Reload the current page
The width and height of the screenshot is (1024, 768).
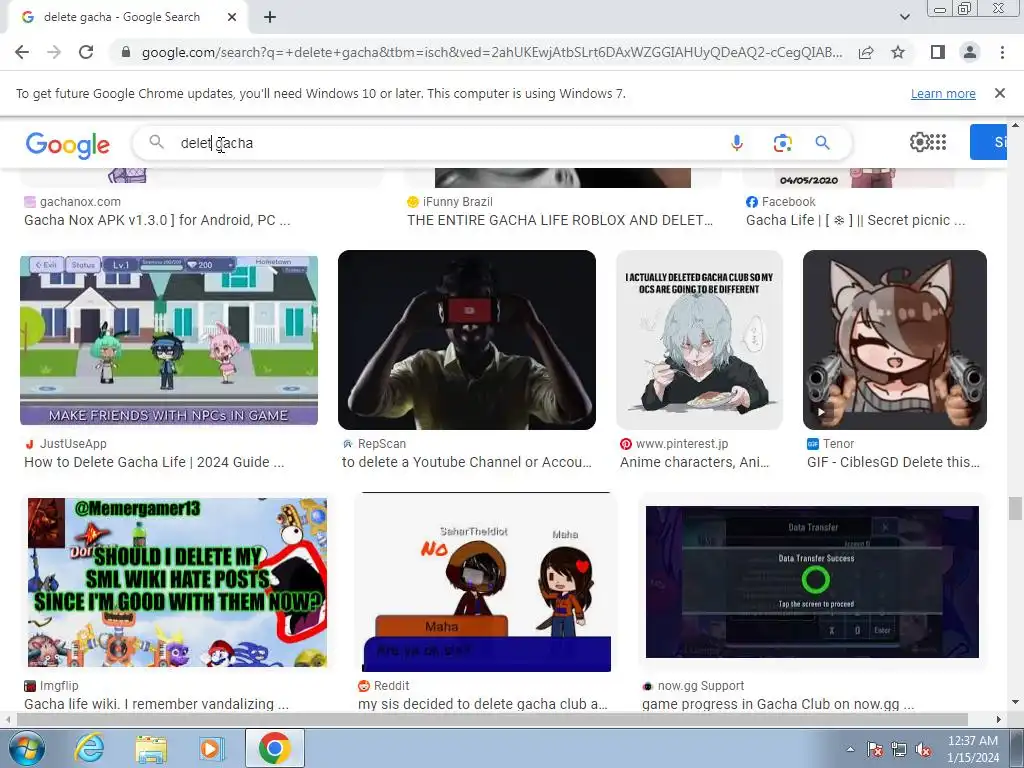coord(86,52)
